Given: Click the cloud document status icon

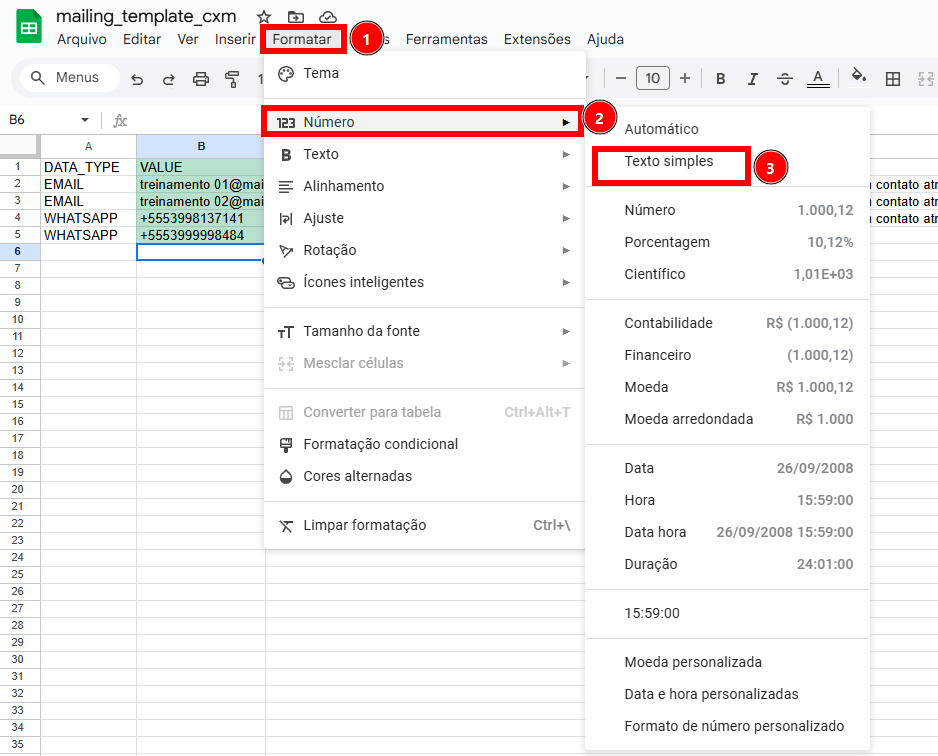Looking at the screenshot, I should pos(327,17).
